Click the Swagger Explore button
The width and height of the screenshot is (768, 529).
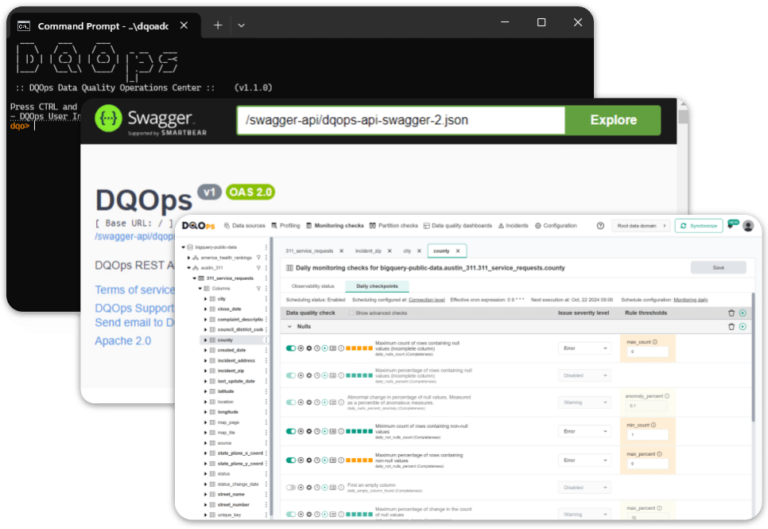613,120
